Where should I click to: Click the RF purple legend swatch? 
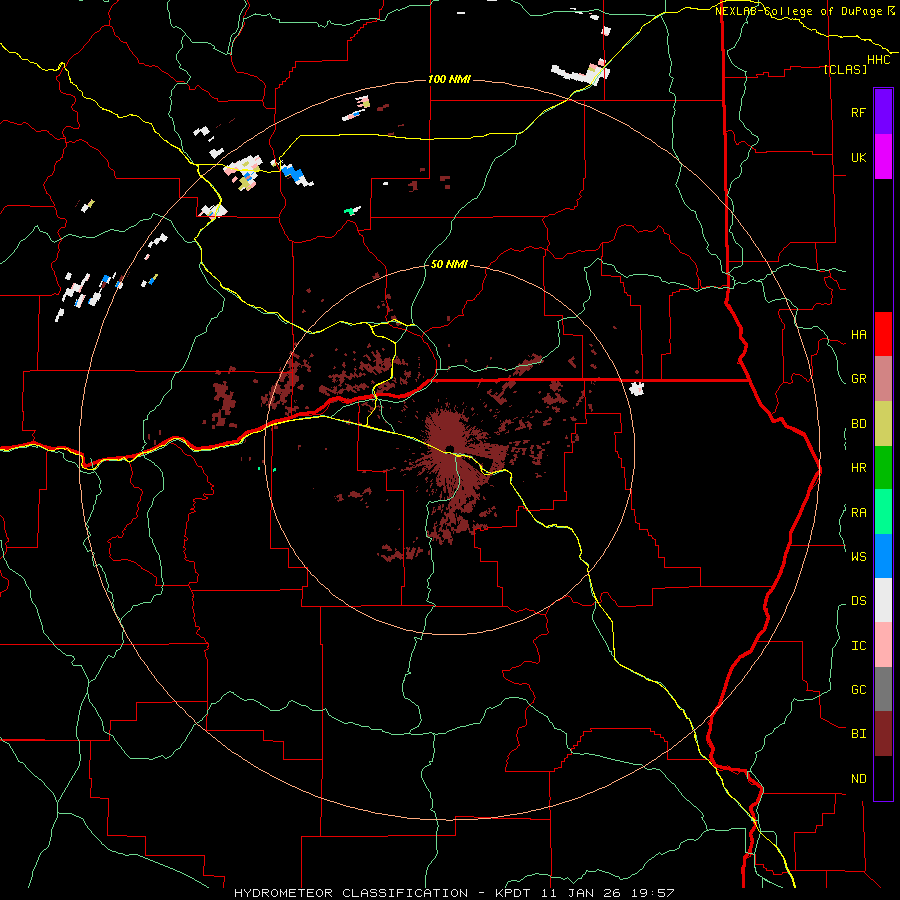[x=883, y=112]
